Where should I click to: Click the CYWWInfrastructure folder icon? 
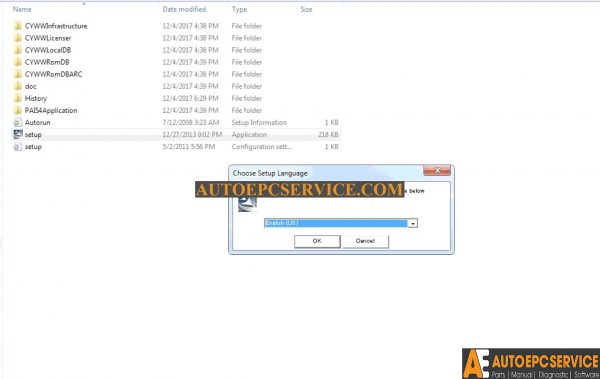coord(18,26)
